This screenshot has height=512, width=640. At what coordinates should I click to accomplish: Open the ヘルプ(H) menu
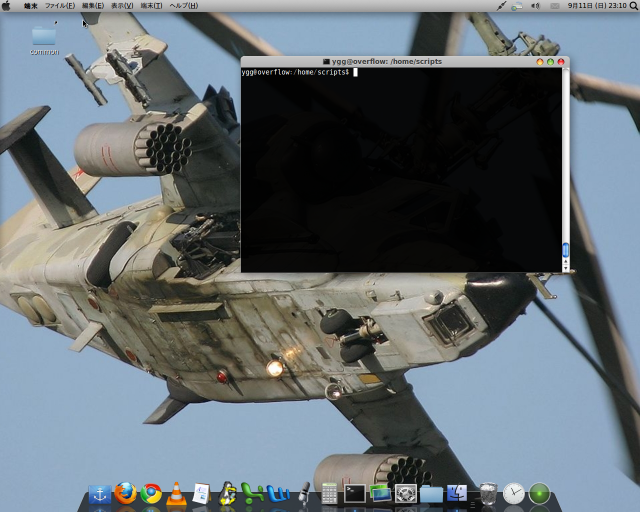183,6
